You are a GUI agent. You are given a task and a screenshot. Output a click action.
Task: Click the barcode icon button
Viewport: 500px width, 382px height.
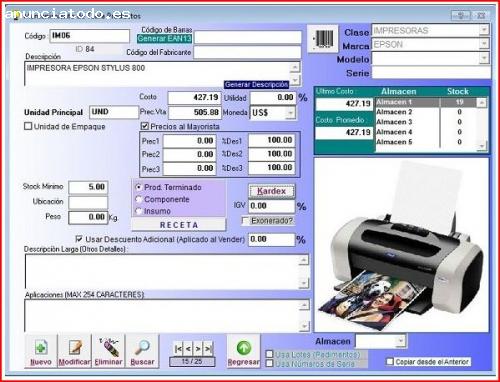pos(322,38)
